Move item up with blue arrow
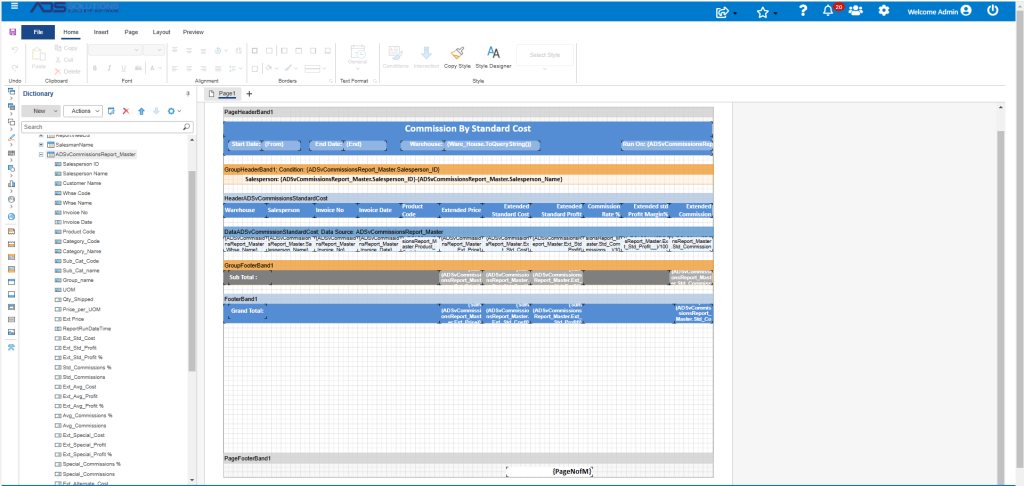Screen dimensions: 1024x486 click(141, 111)
